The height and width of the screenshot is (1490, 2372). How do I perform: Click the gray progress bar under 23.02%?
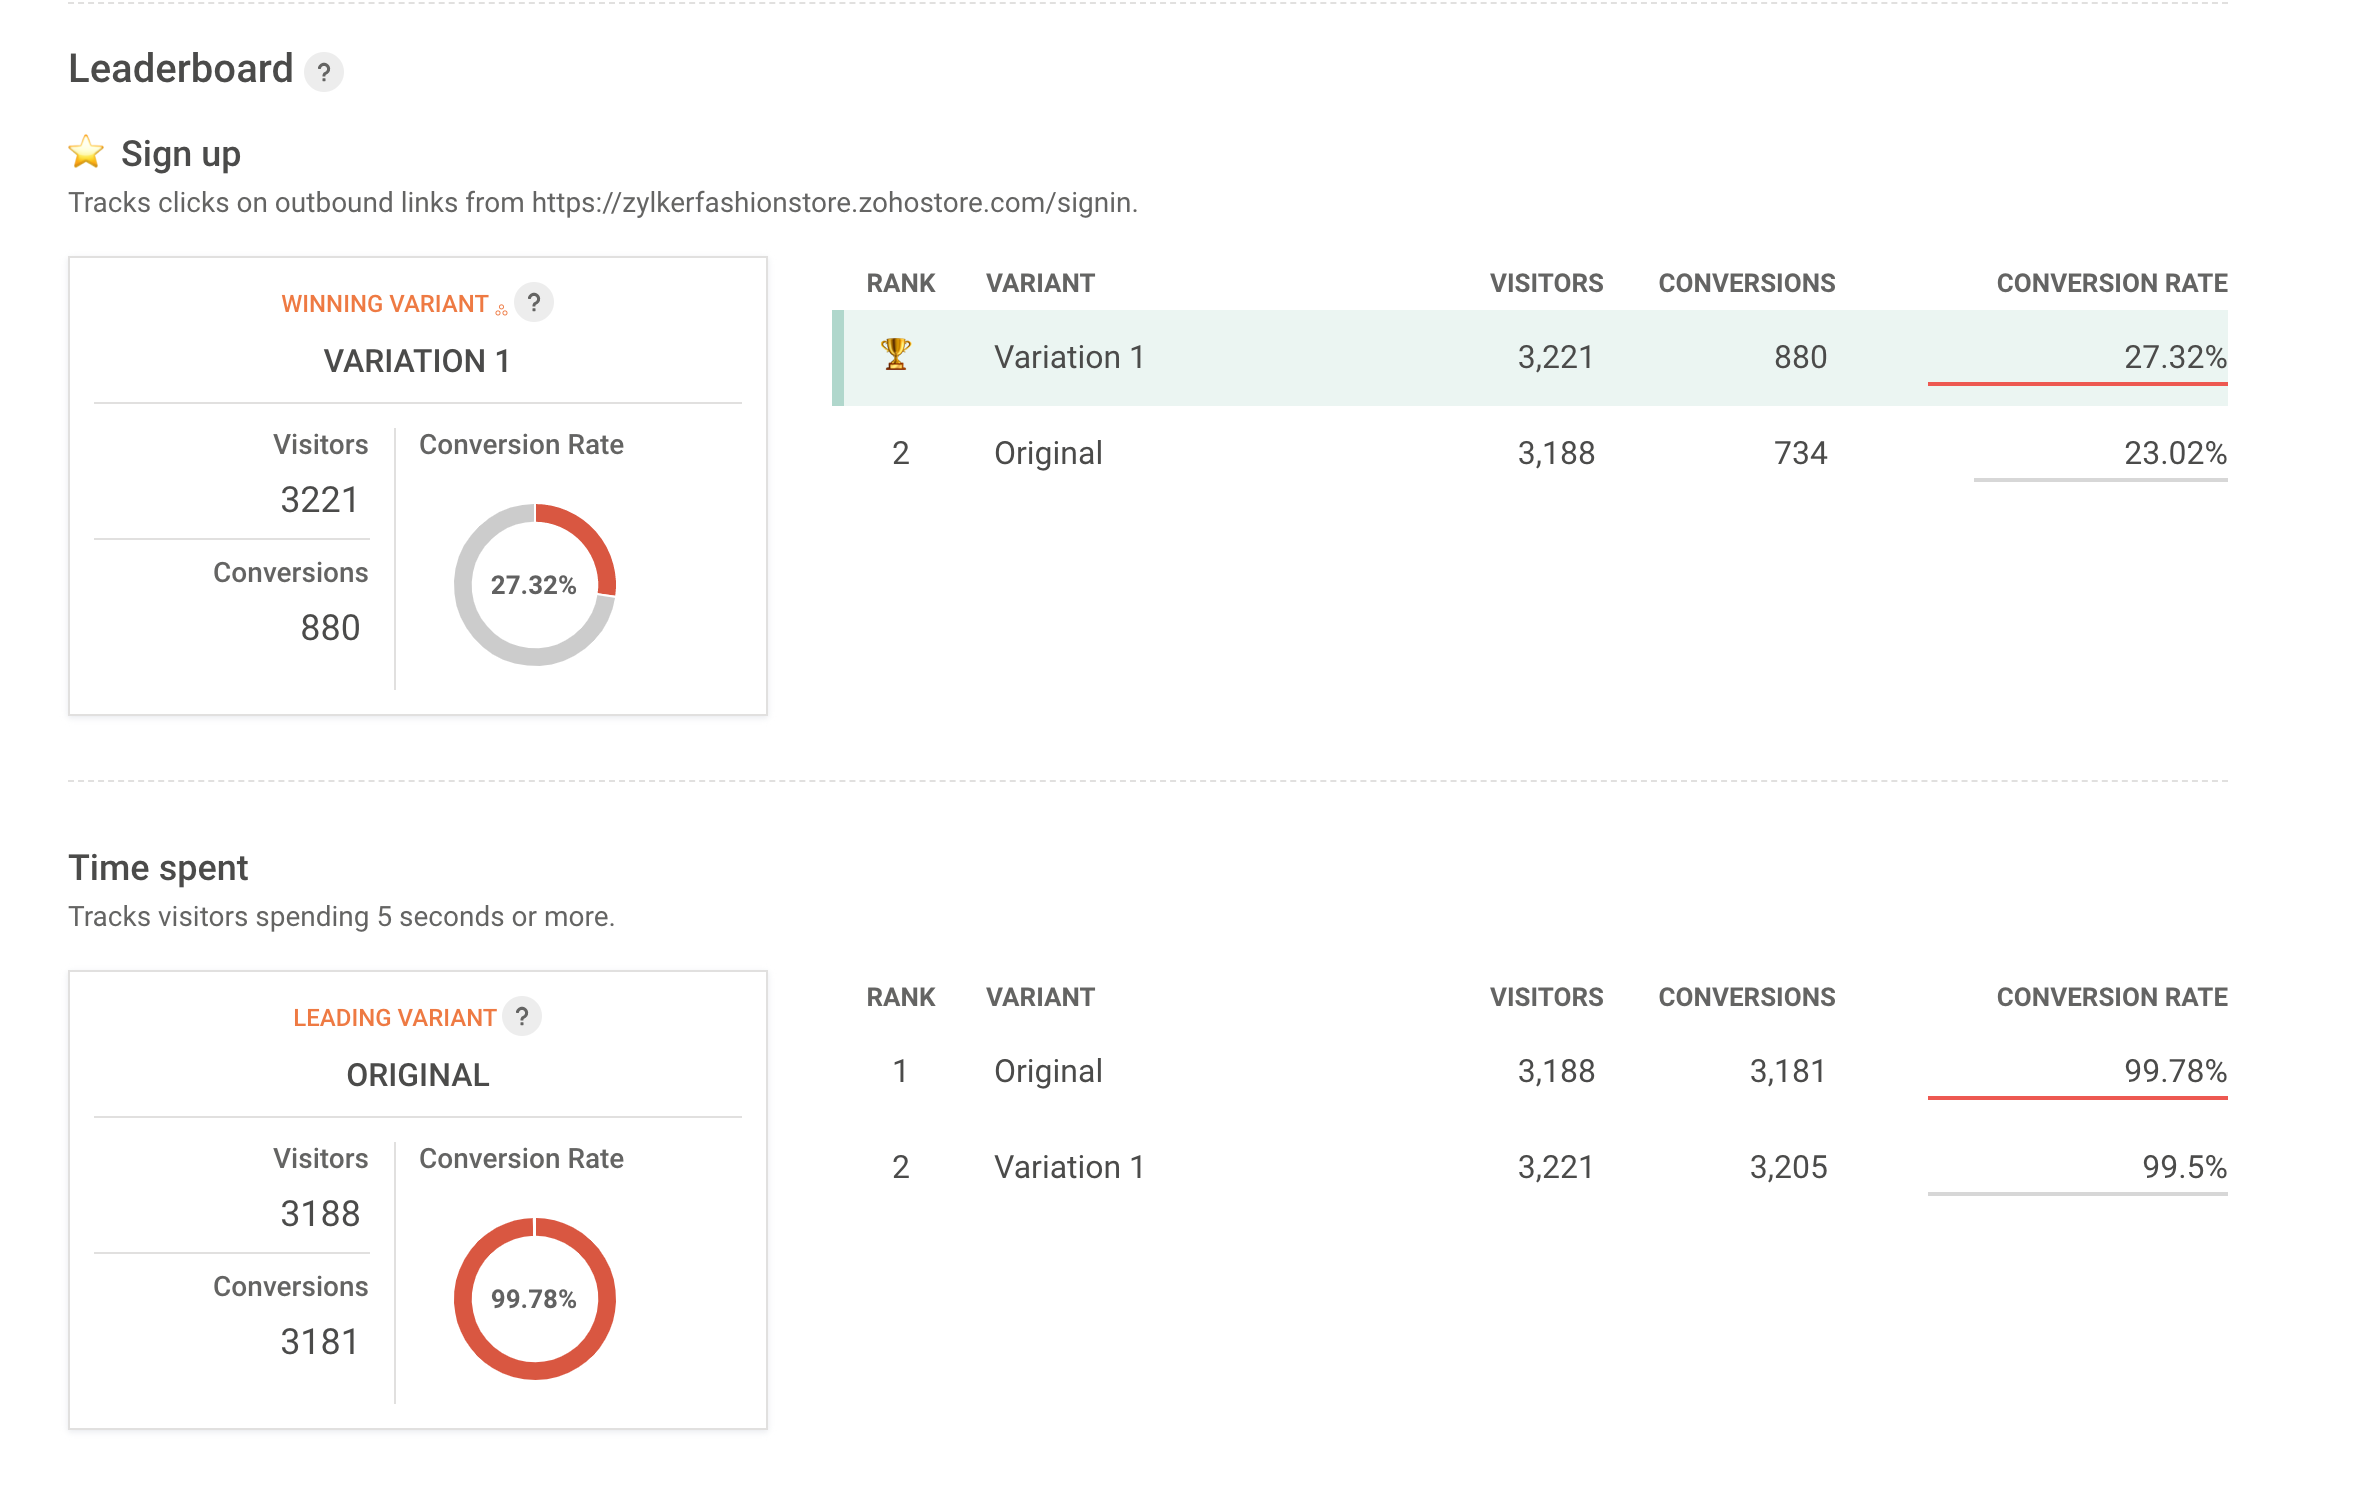coord(2100,479)
